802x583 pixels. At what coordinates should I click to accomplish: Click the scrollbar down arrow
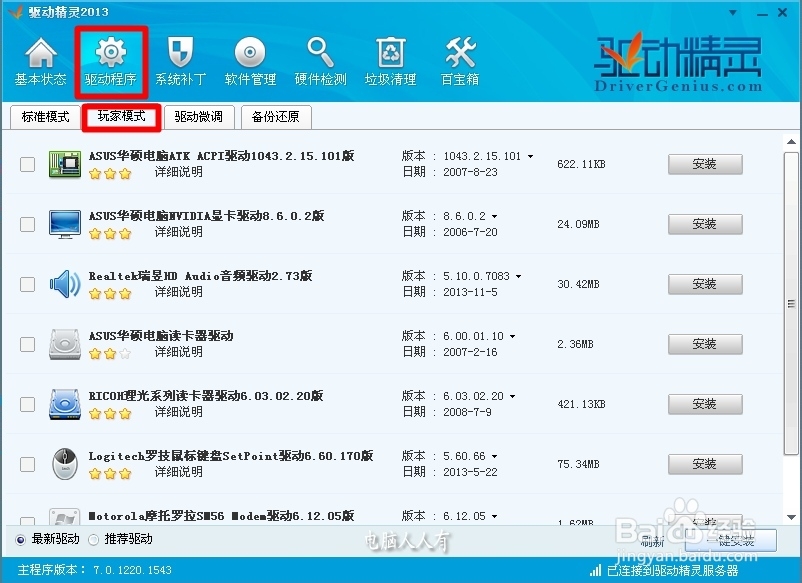(791, 517)
